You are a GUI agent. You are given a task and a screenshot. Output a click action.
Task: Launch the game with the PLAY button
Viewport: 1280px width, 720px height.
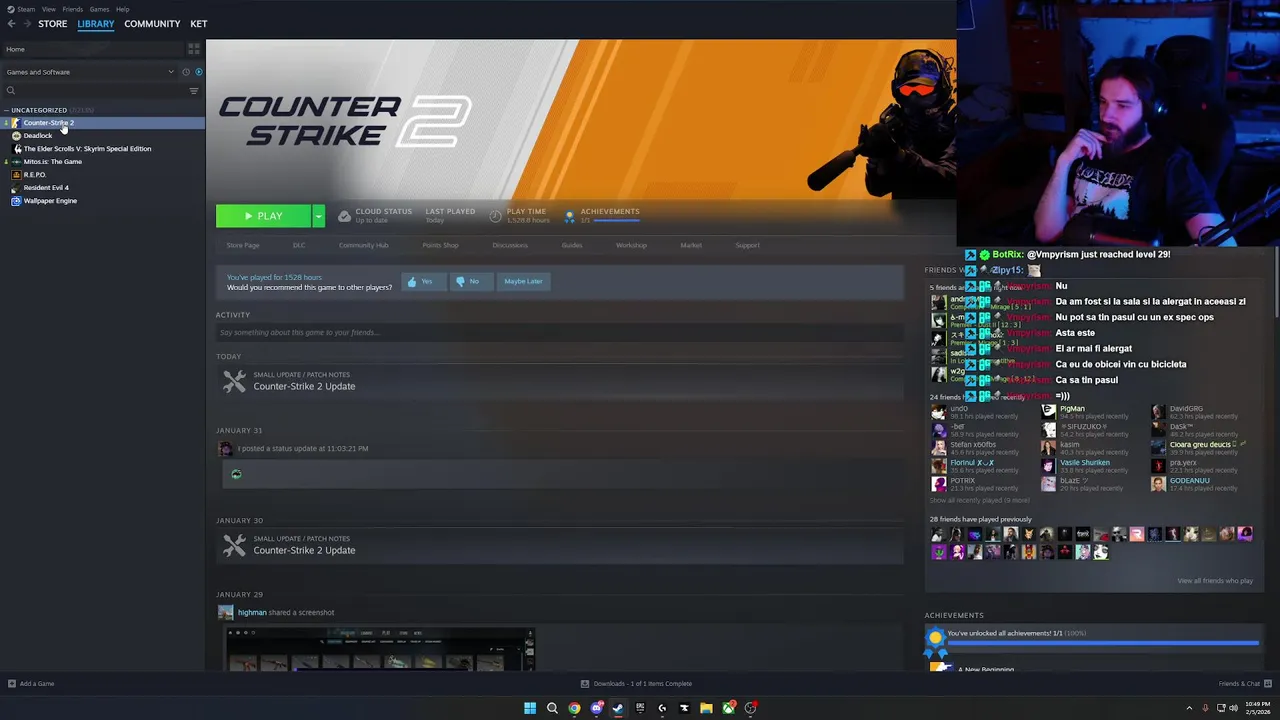click(264, 216)
